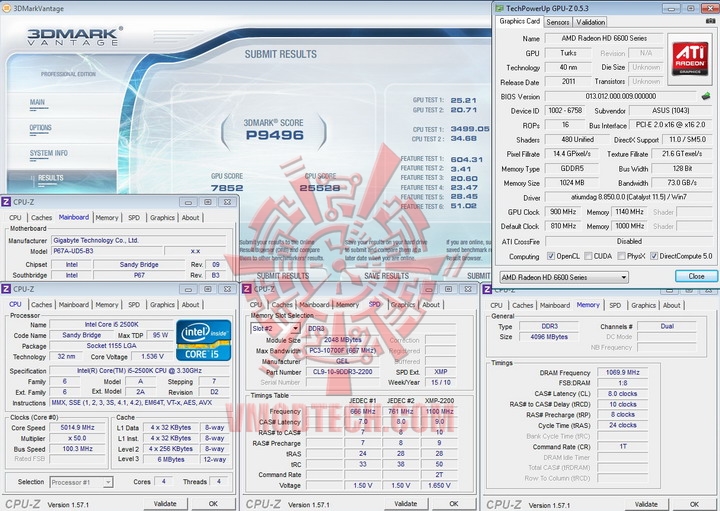
Task: Open the Slot #2 memory slot dropdown
Action: [276, 328]
